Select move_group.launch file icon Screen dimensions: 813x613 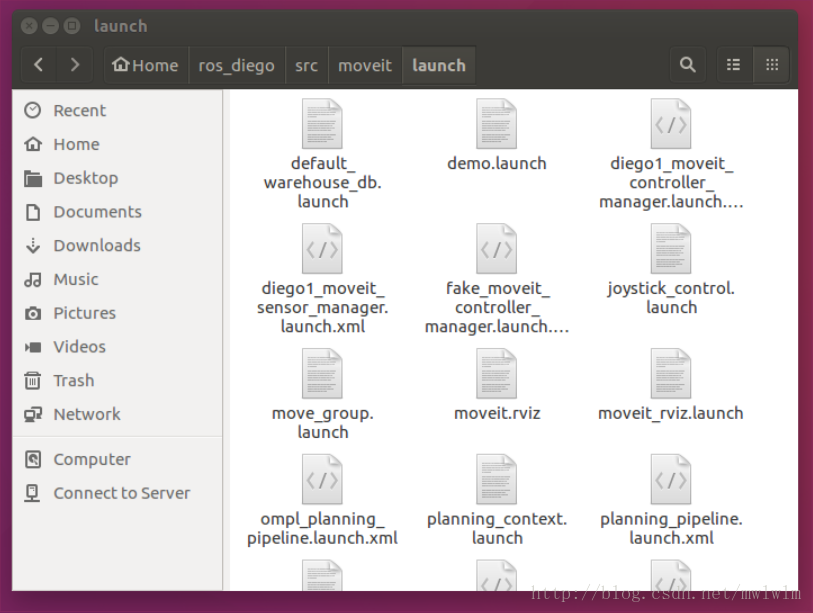pyautogui.click(x=323, y=373)
